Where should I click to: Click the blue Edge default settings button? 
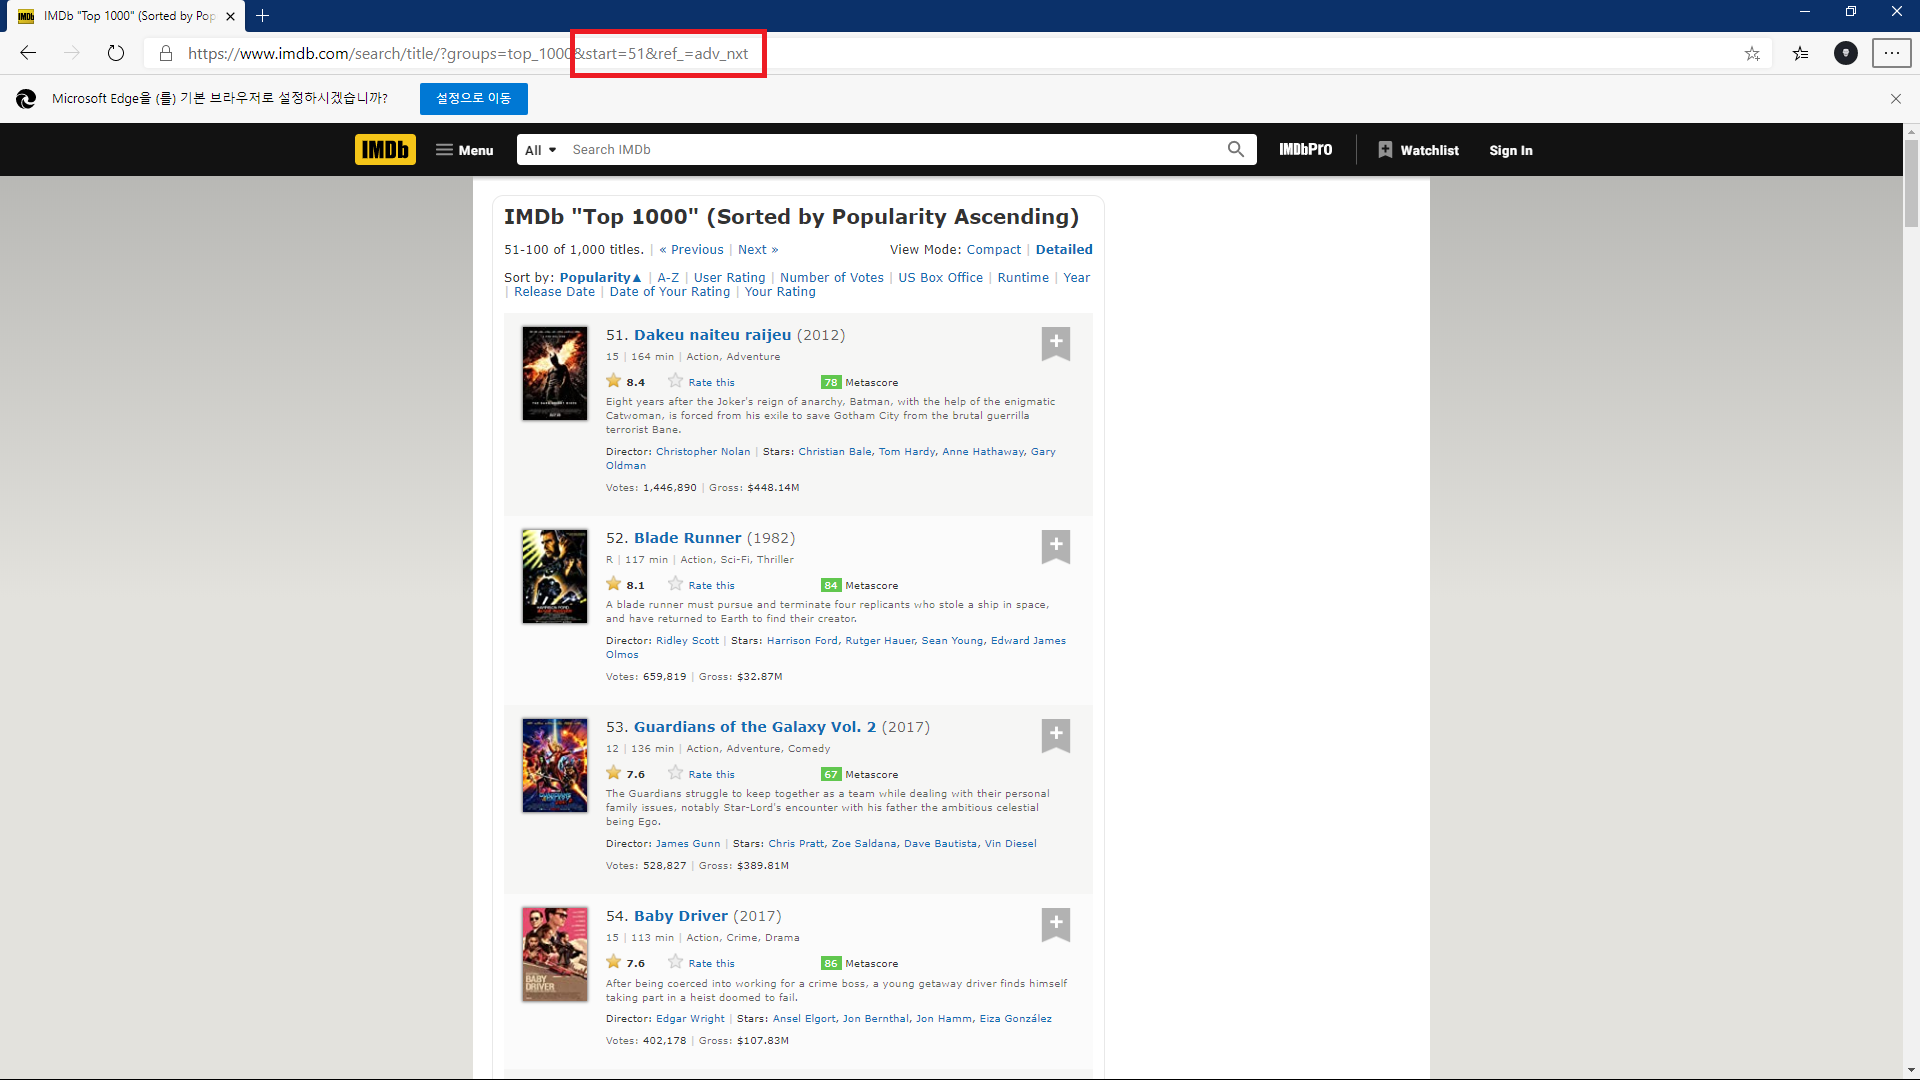pyautogui.click(x=473, y=98)
